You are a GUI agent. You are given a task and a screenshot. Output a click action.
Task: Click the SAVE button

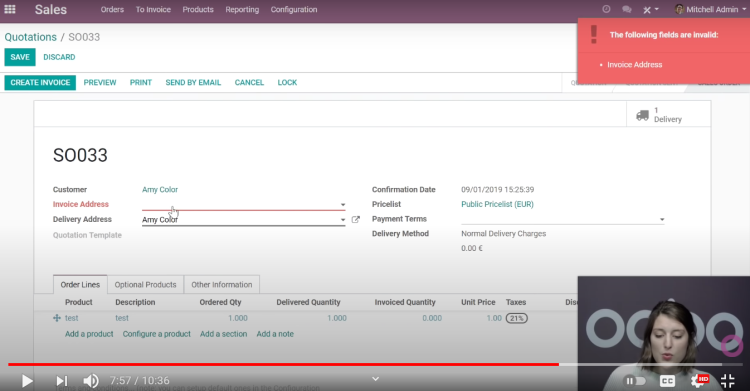tap(20, 57)
